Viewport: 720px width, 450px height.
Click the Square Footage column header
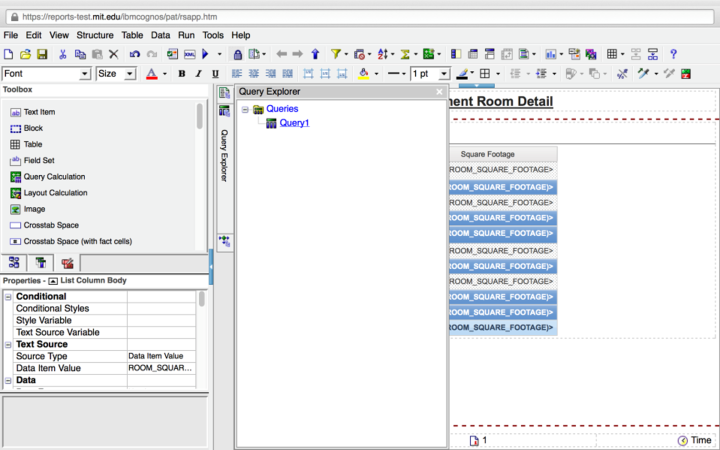487,154
